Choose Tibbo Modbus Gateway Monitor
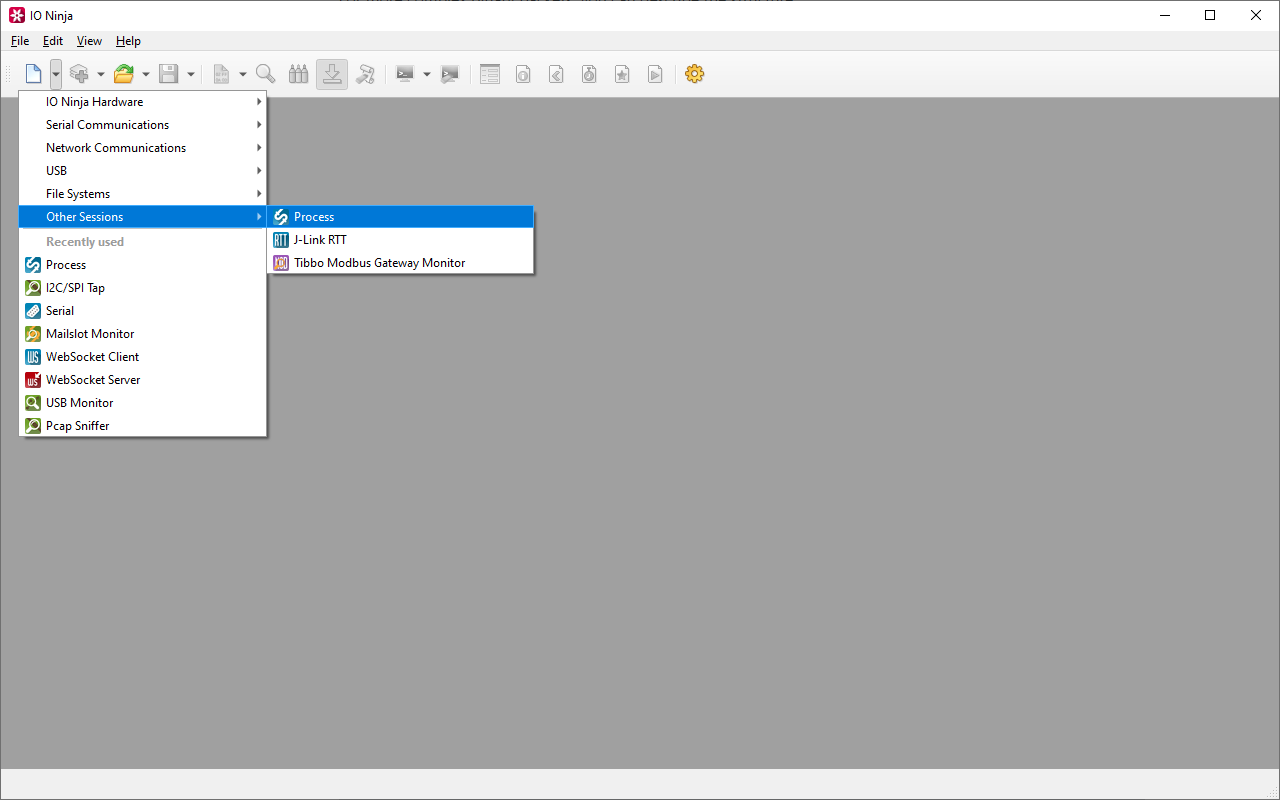1280x800 pixels. tap(400, 263)
